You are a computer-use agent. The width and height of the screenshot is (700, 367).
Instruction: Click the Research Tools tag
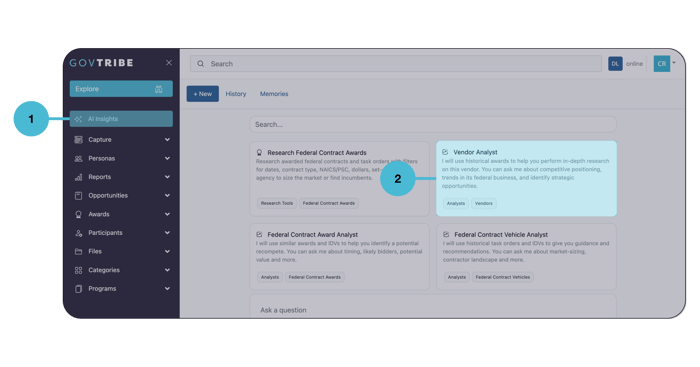[277, 203]
